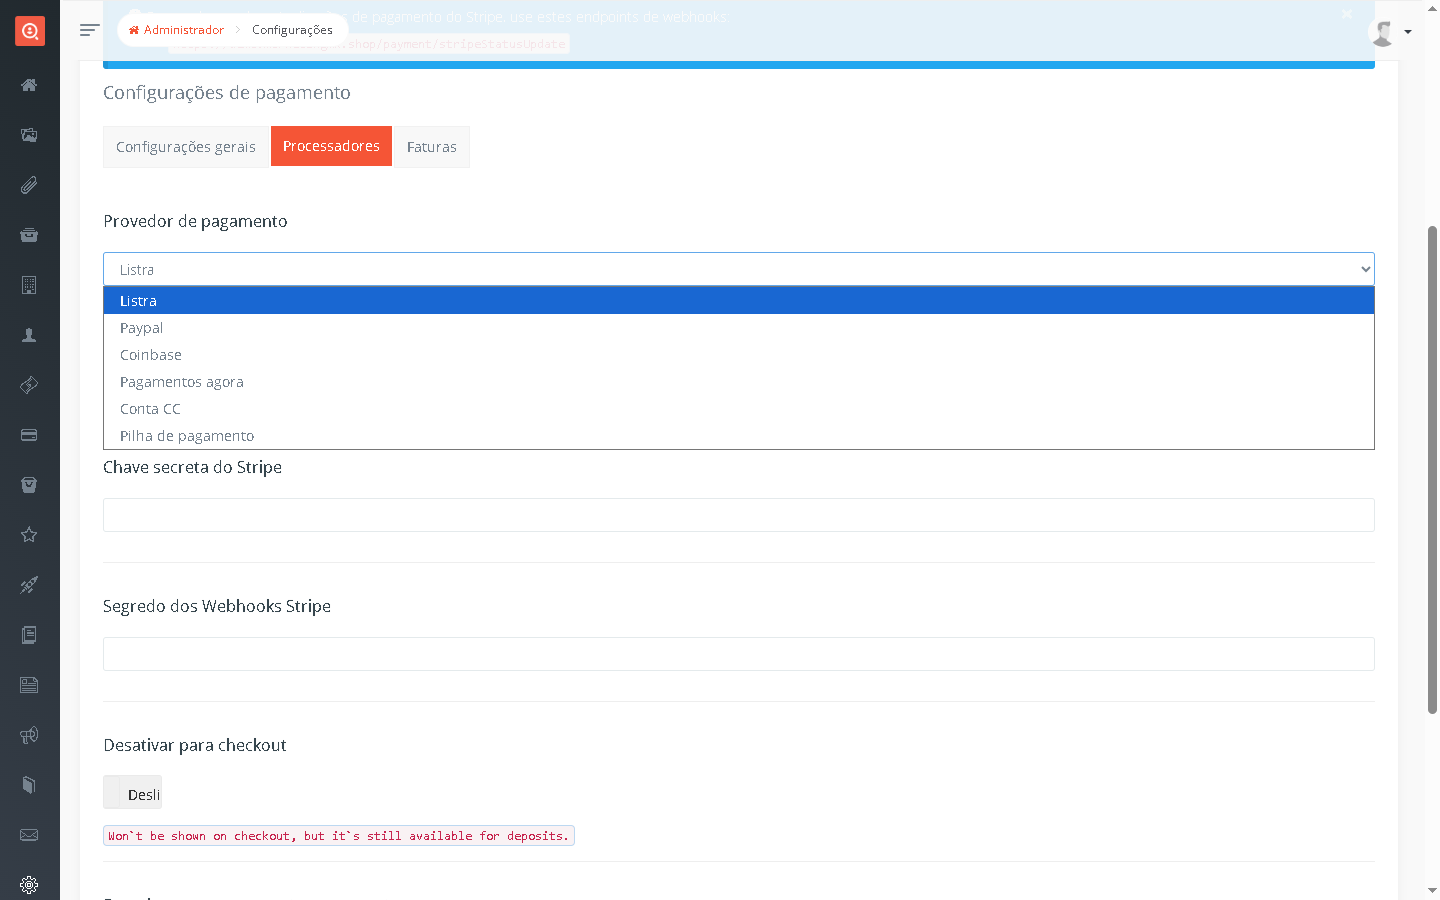The image size is (1440, 900).
Task: Click the Administrador breadcrumb link
Action: pyautogui.click(x=177, y=30)
